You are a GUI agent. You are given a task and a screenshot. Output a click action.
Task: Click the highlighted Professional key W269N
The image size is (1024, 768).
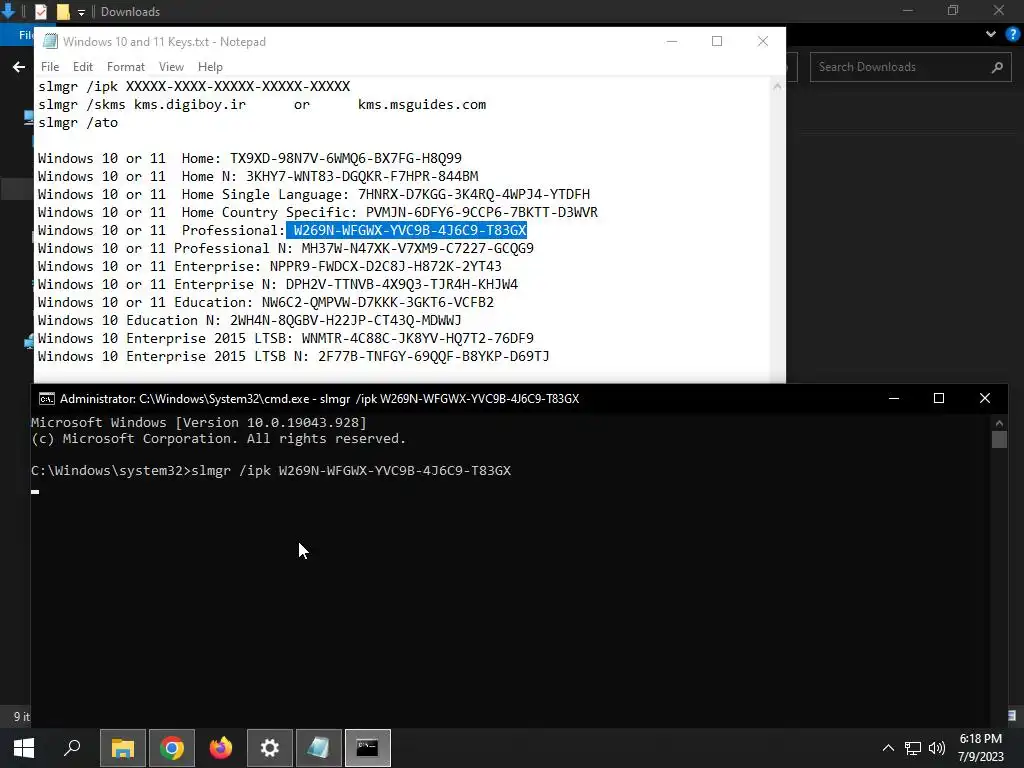[409, 231]
